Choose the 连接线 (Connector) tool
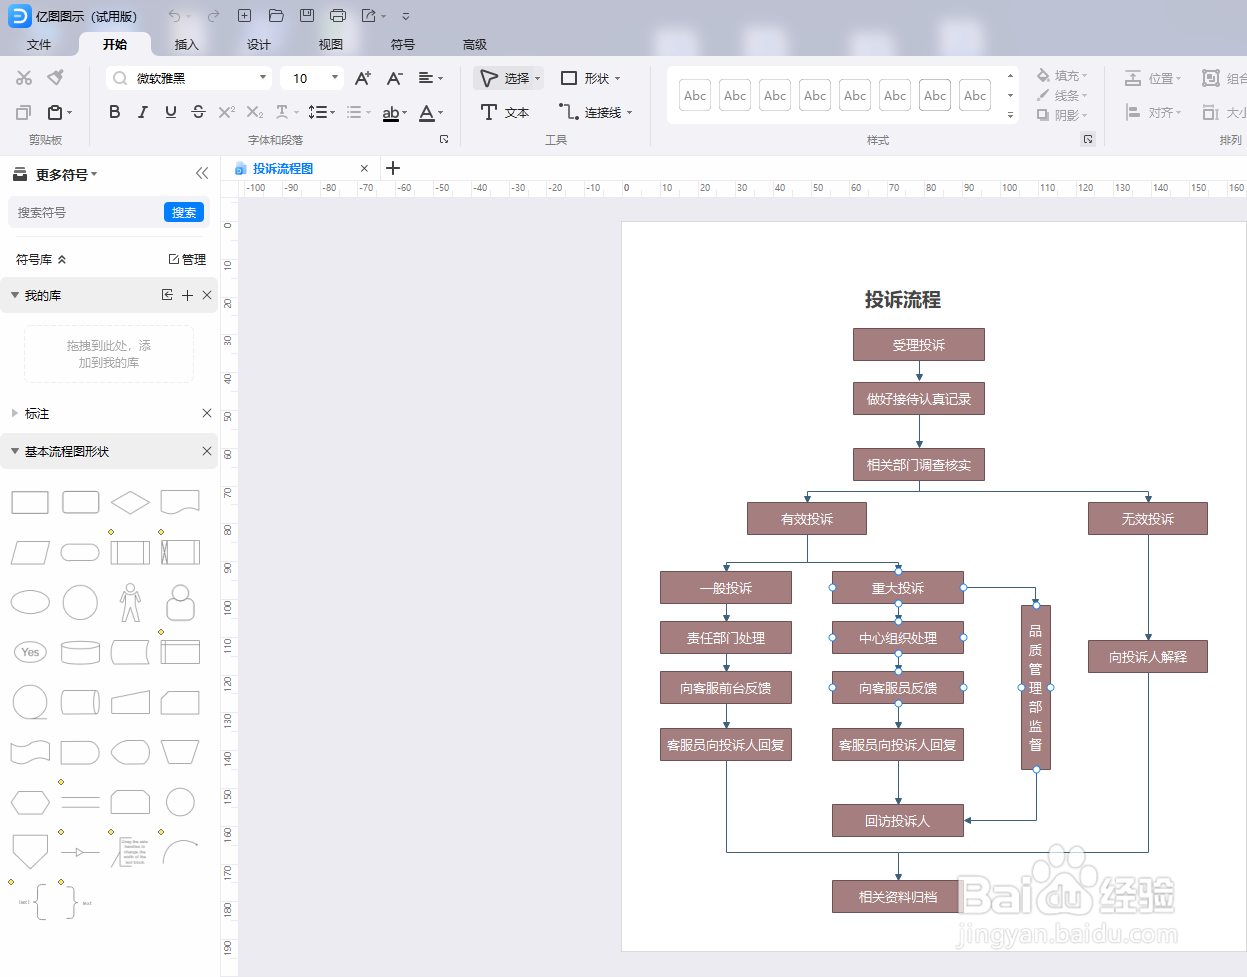Screen dimensions: 1247x977 (x=595, y=112)
